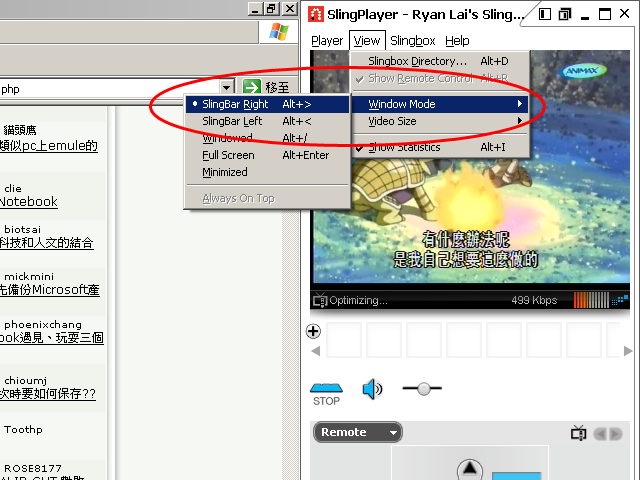Open the View menu
640x480 pixels.
[367, 41]
